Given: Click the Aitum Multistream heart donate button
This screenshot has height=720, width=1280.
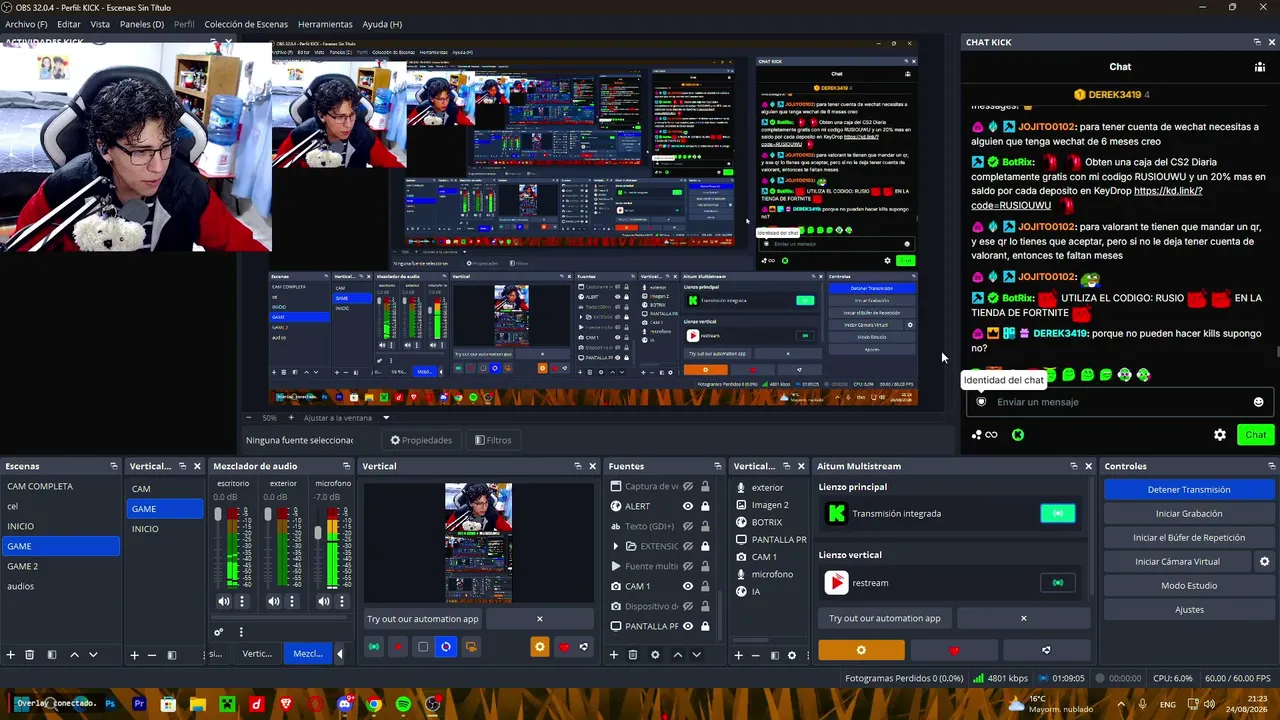Looking at the screenshot, I should tap(953, 650).
